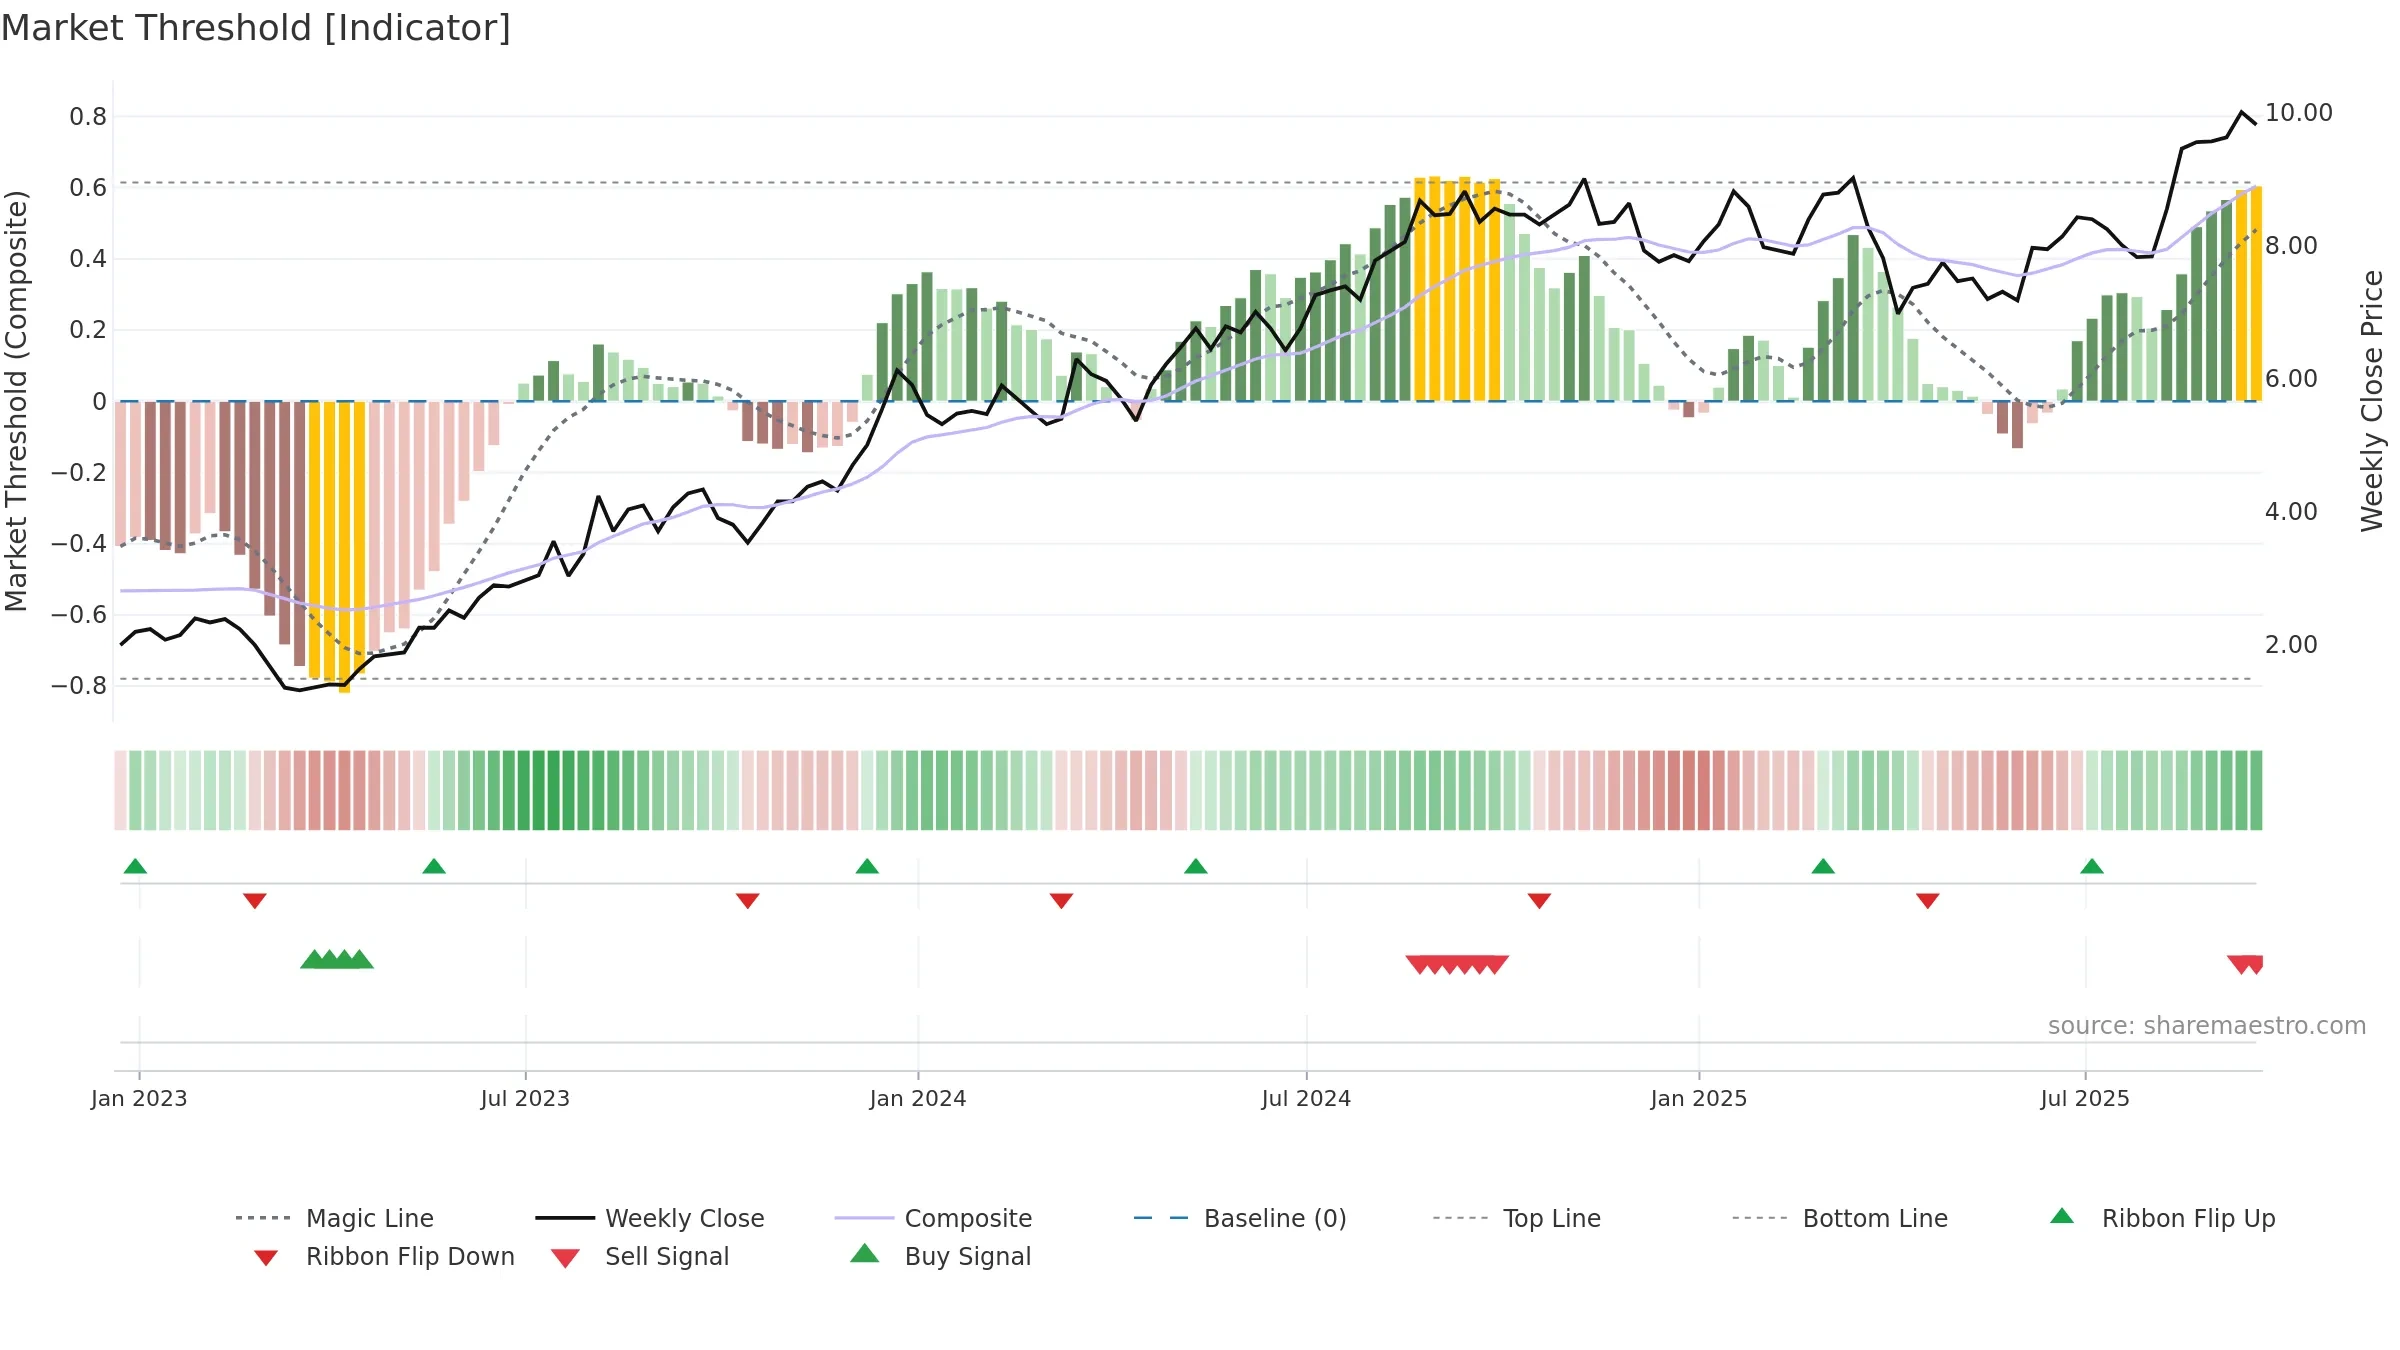Click ribbon flip down triangle in spring 2025
Image resolution: width=2400 pixels, height=1350 pixels.
(x=1928, y=901)
